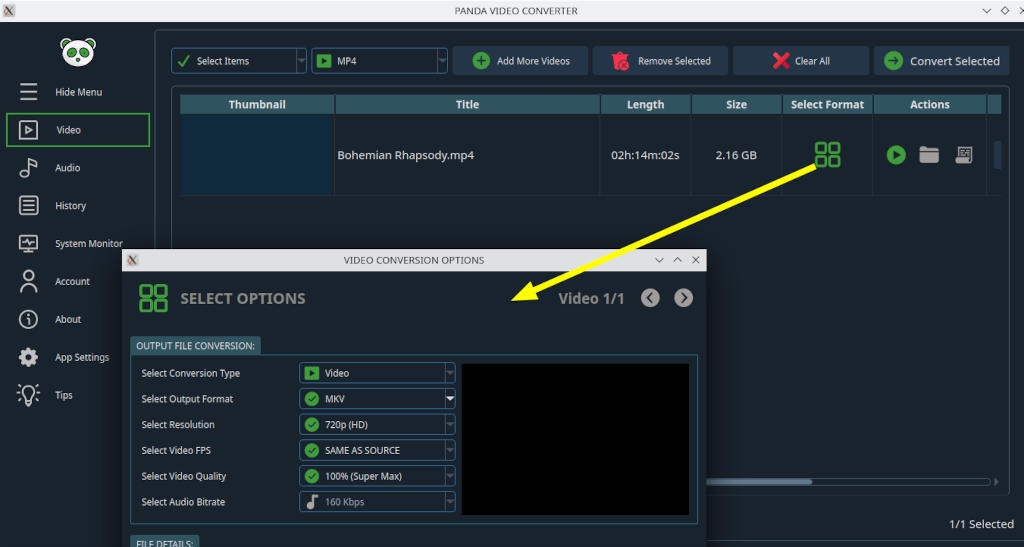Click the horizontal scrollbar under video list
This screenshot has height=547, width=1024.
759,482
